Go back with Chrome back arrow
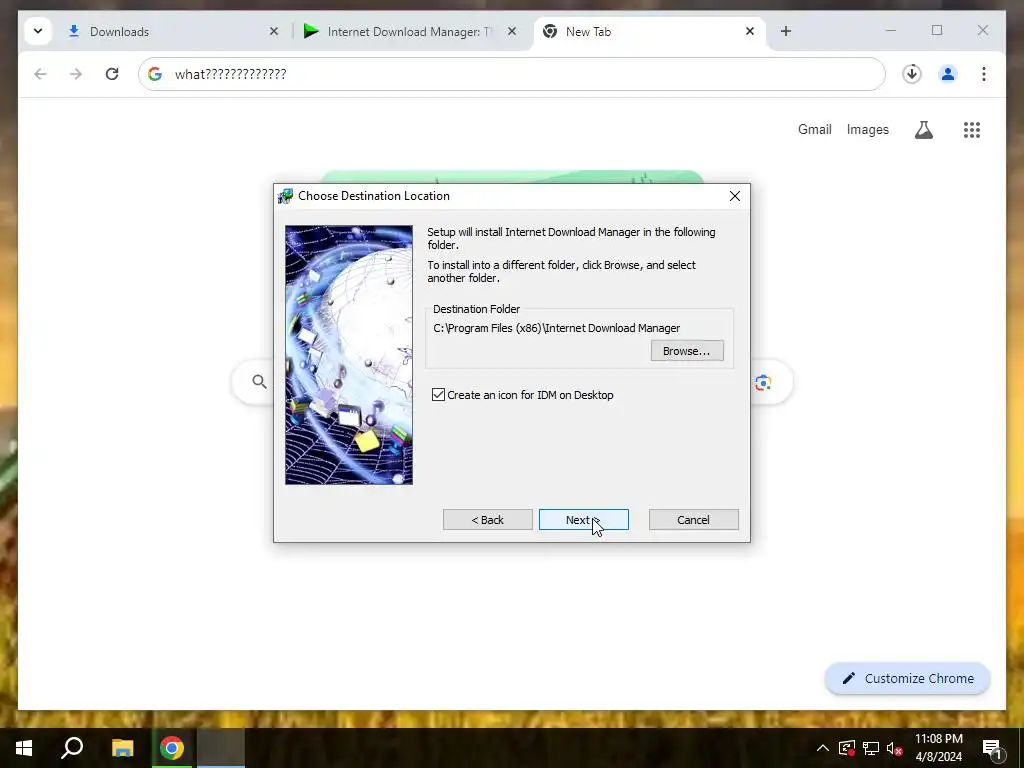The width and height of the screenshot is (1024, 768). click(x=40, y=74)
